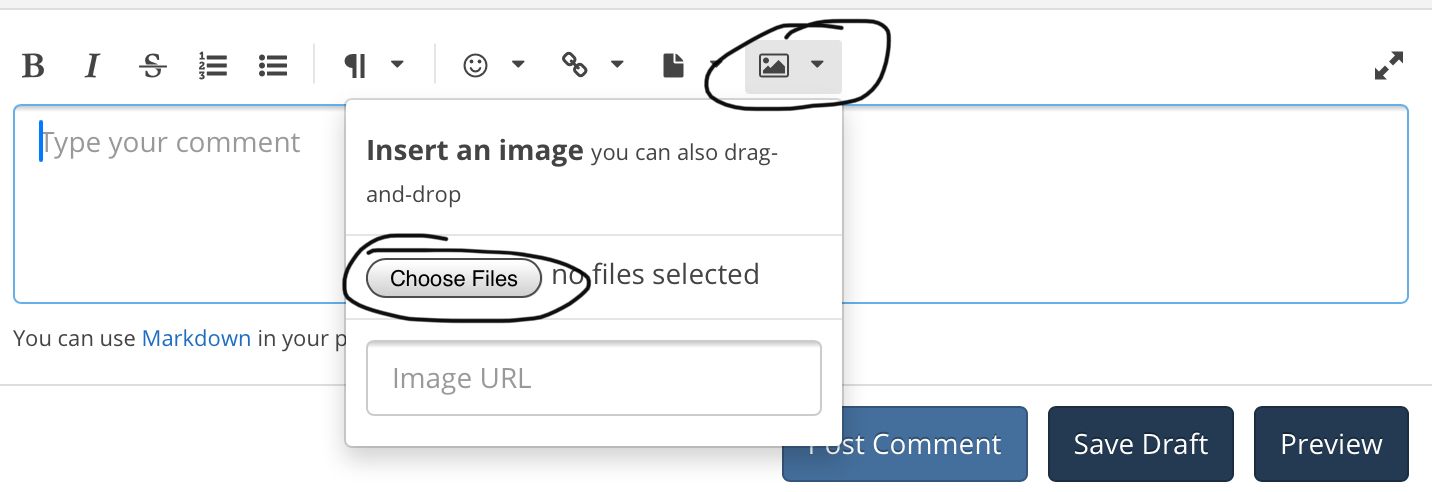Viewport: 1432px width, 492px height.
Task: Click the link chain icon
Action: pyautogui.click(x=574, y=66)
